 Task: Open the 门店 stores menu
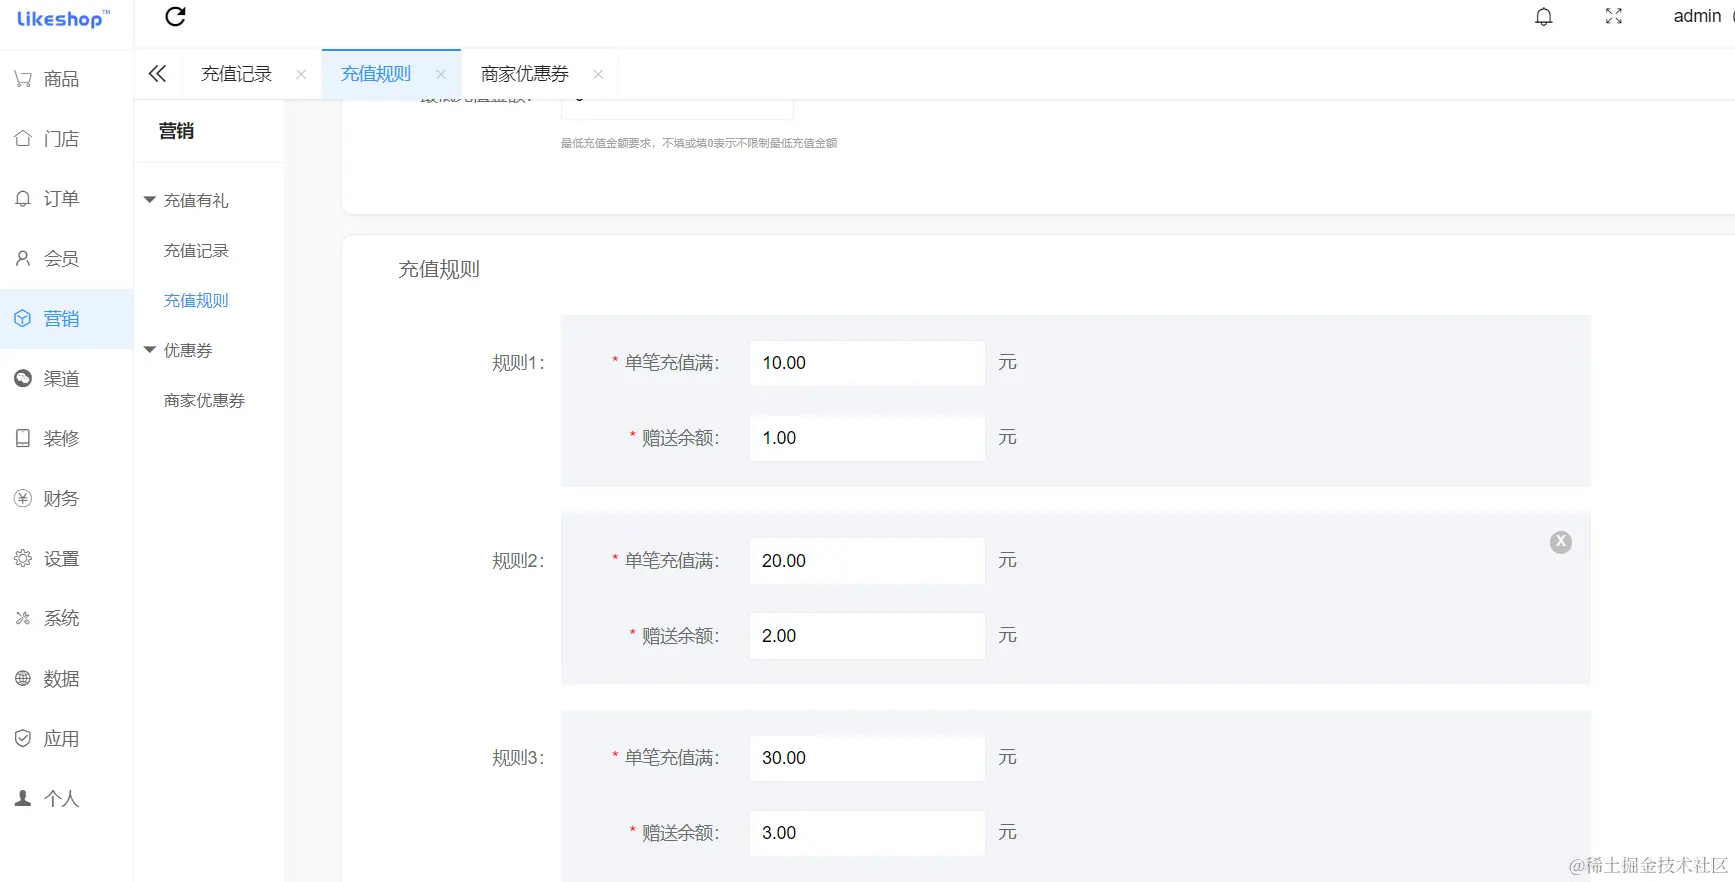point(66,139)
